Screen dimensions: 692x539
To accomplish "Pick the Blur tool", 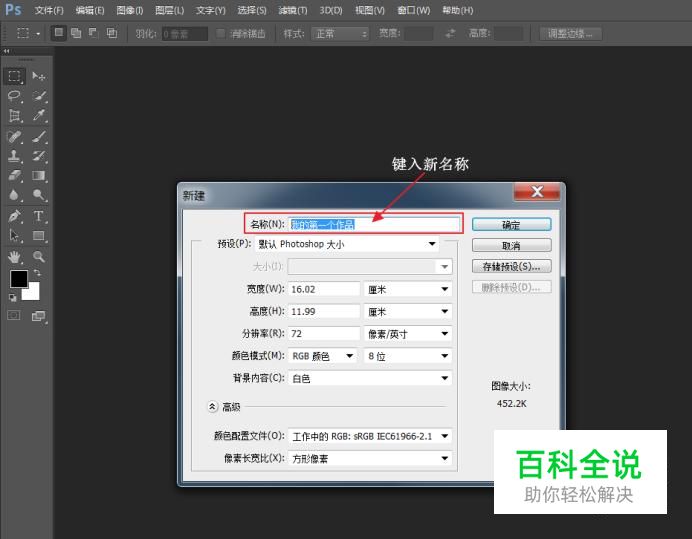I will (x=14, y=195).
